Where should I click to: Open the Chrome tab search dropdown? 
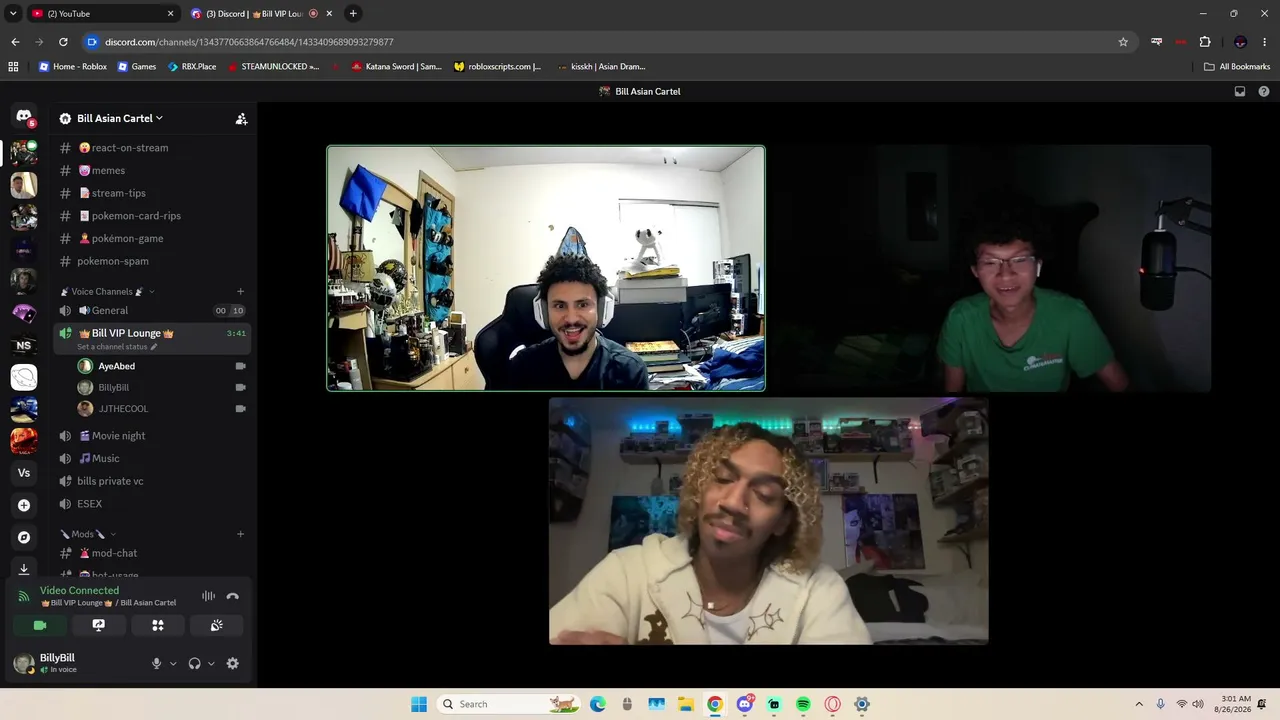pos(13,13)
